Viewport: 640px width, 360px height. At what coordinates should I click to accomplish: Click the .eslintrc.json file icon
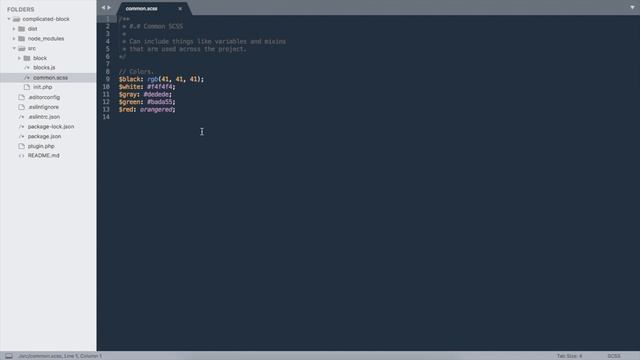(22, 117)
